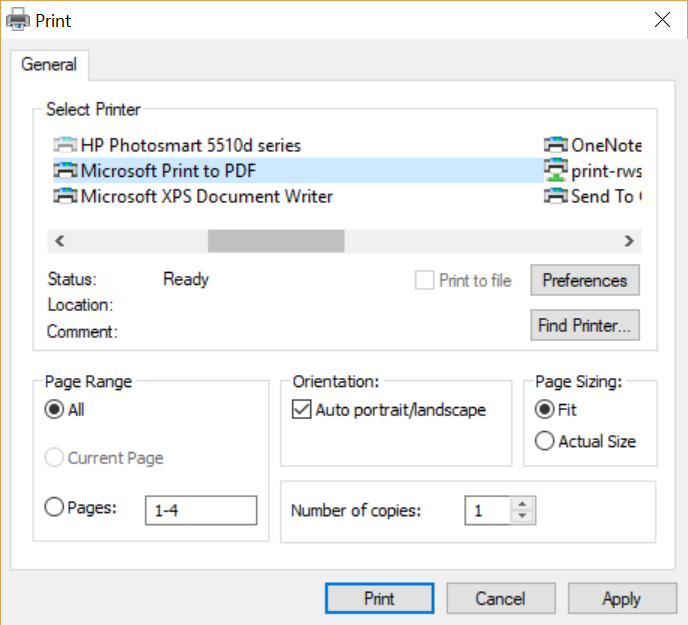Image resolution: width=688 pixels, height=625 pixels.
Task: Click the print-rws network printer icon
Action: [x=556, y=170]
